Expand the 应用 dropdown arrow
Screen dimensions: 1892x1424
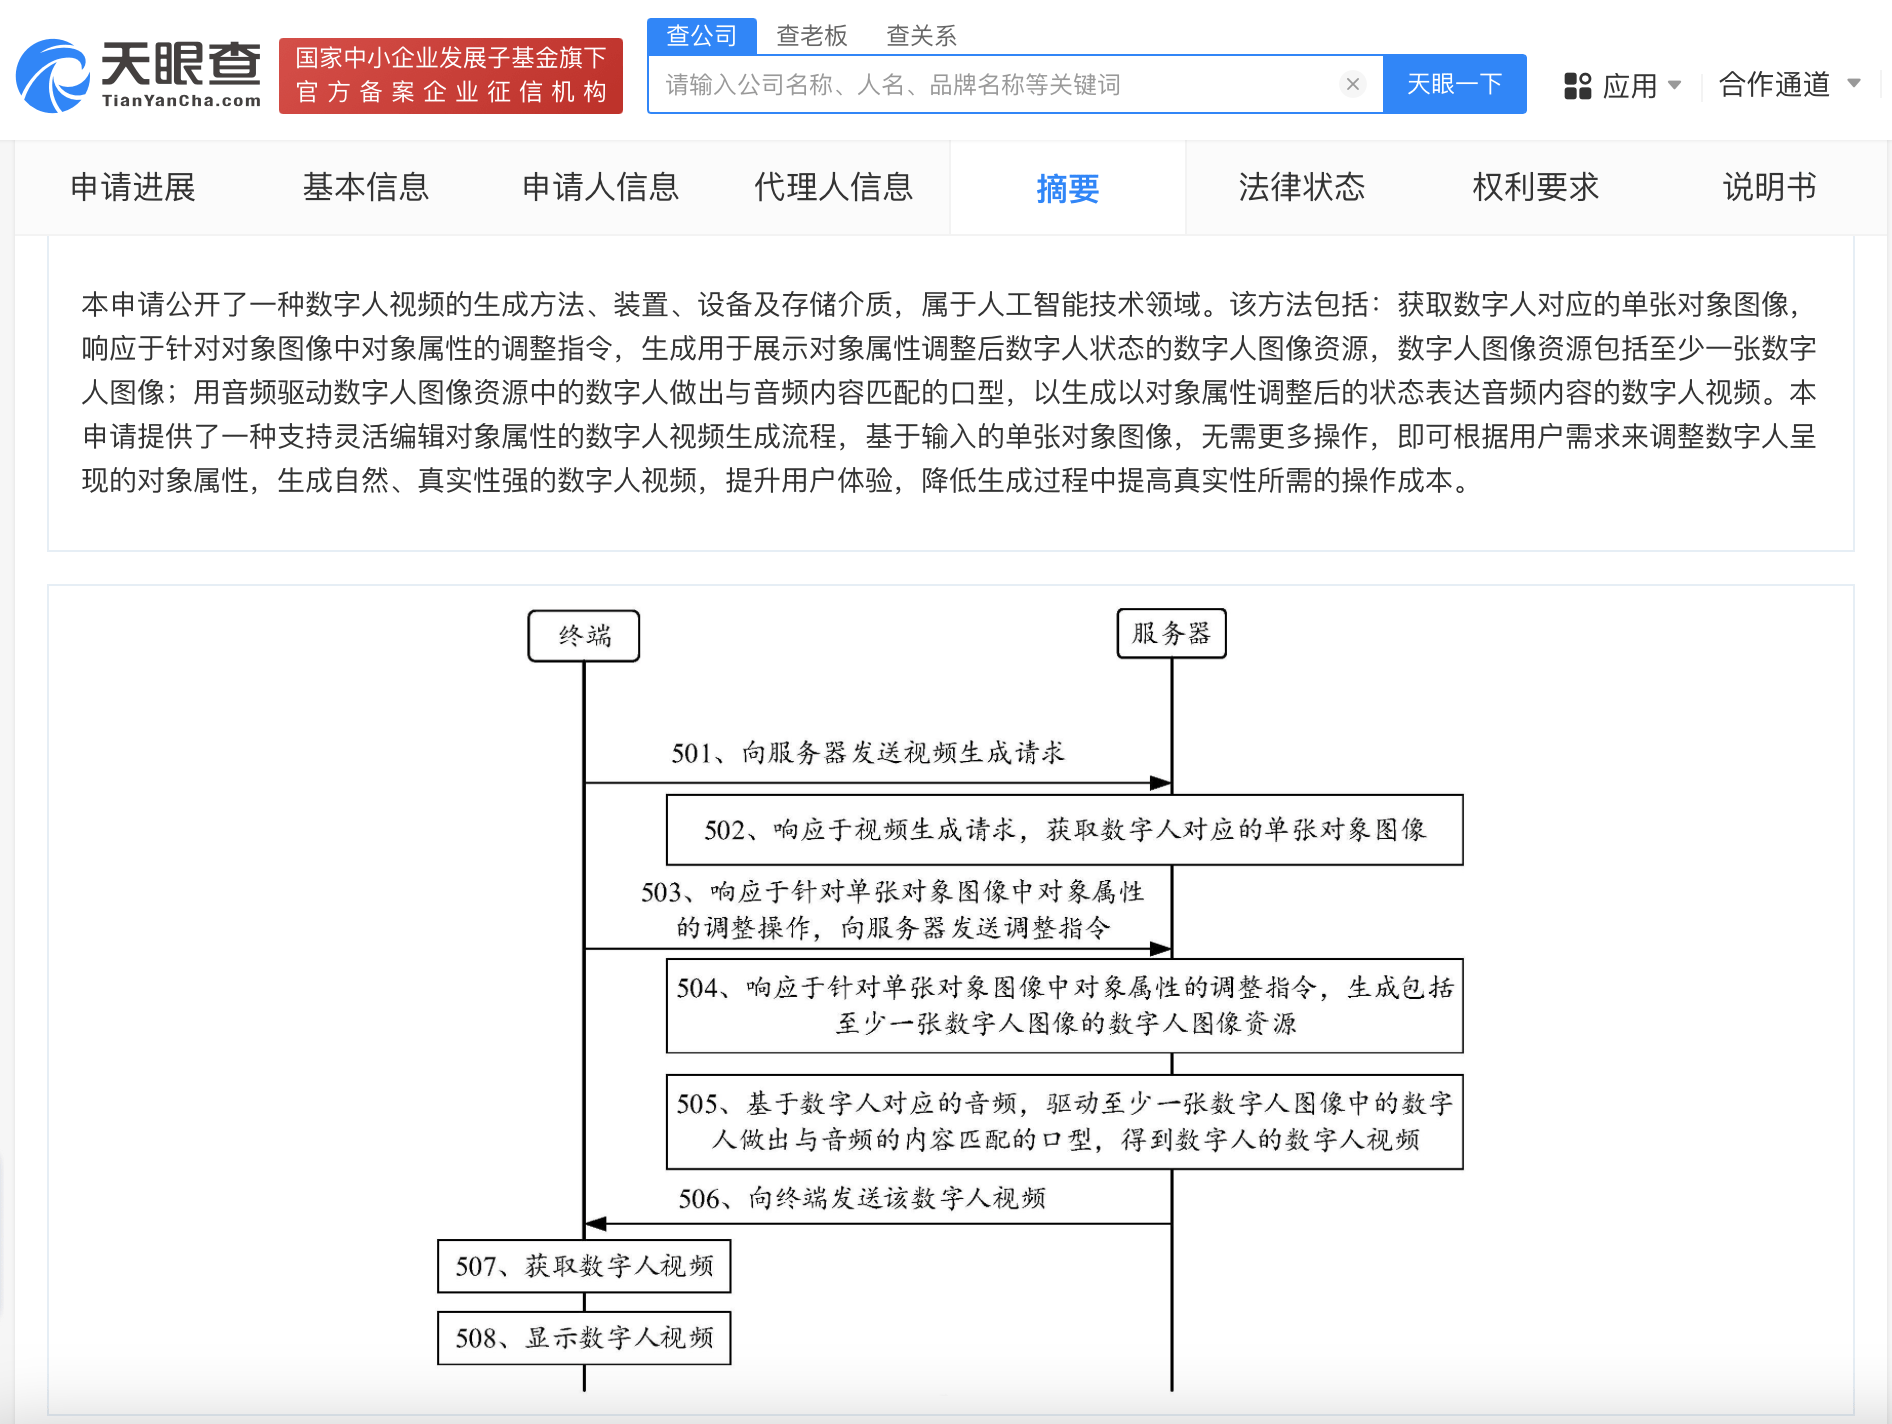(1675, 85)
